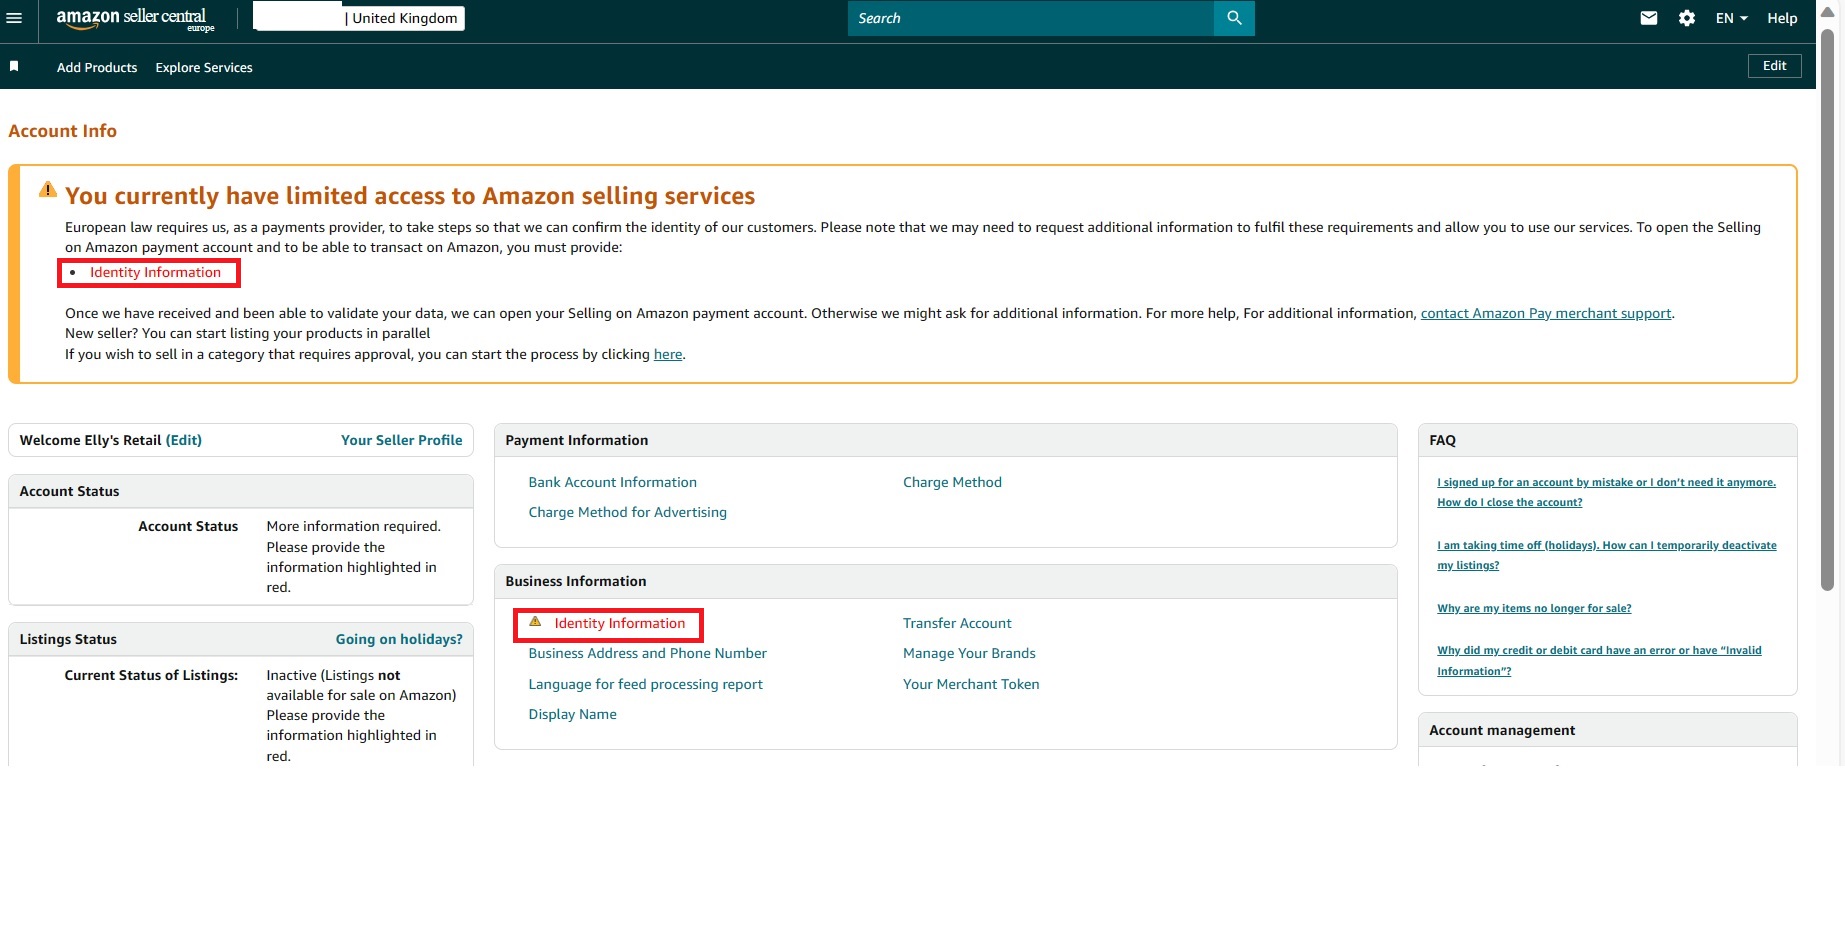Click the Account Info page heading
The image size is (1845, 937).
[63, 131]
